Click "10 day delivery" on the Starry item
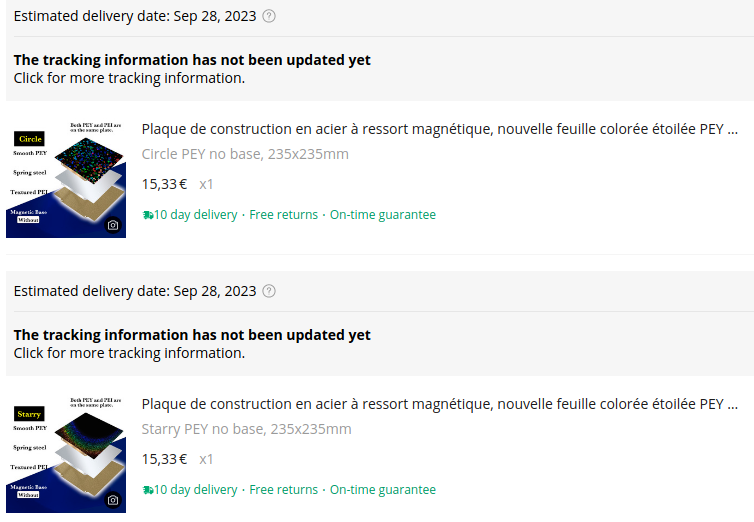The height and width of the screenshot is (522, 754). 196,490
